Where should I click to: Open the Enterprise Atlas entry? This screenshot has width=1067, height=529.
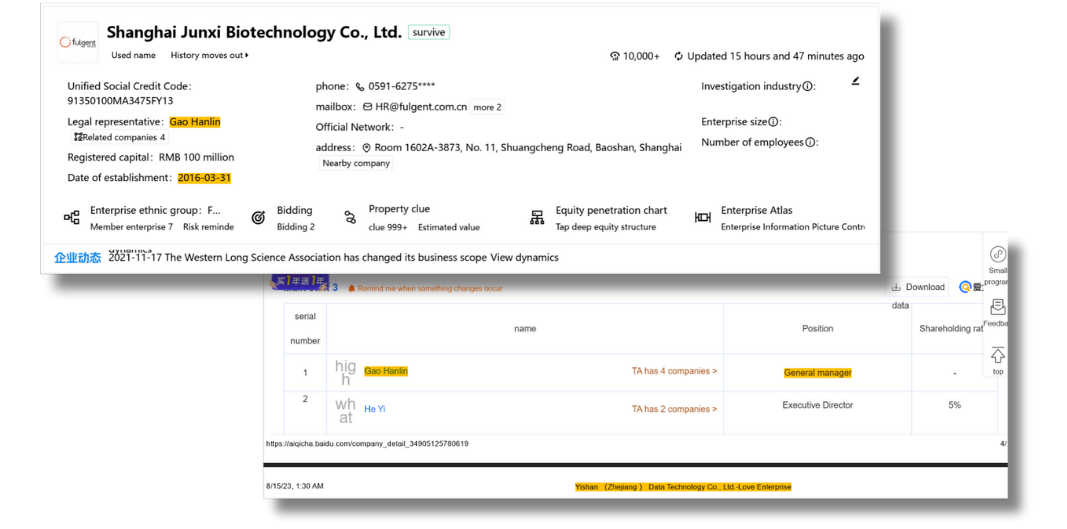pos(757,210)
